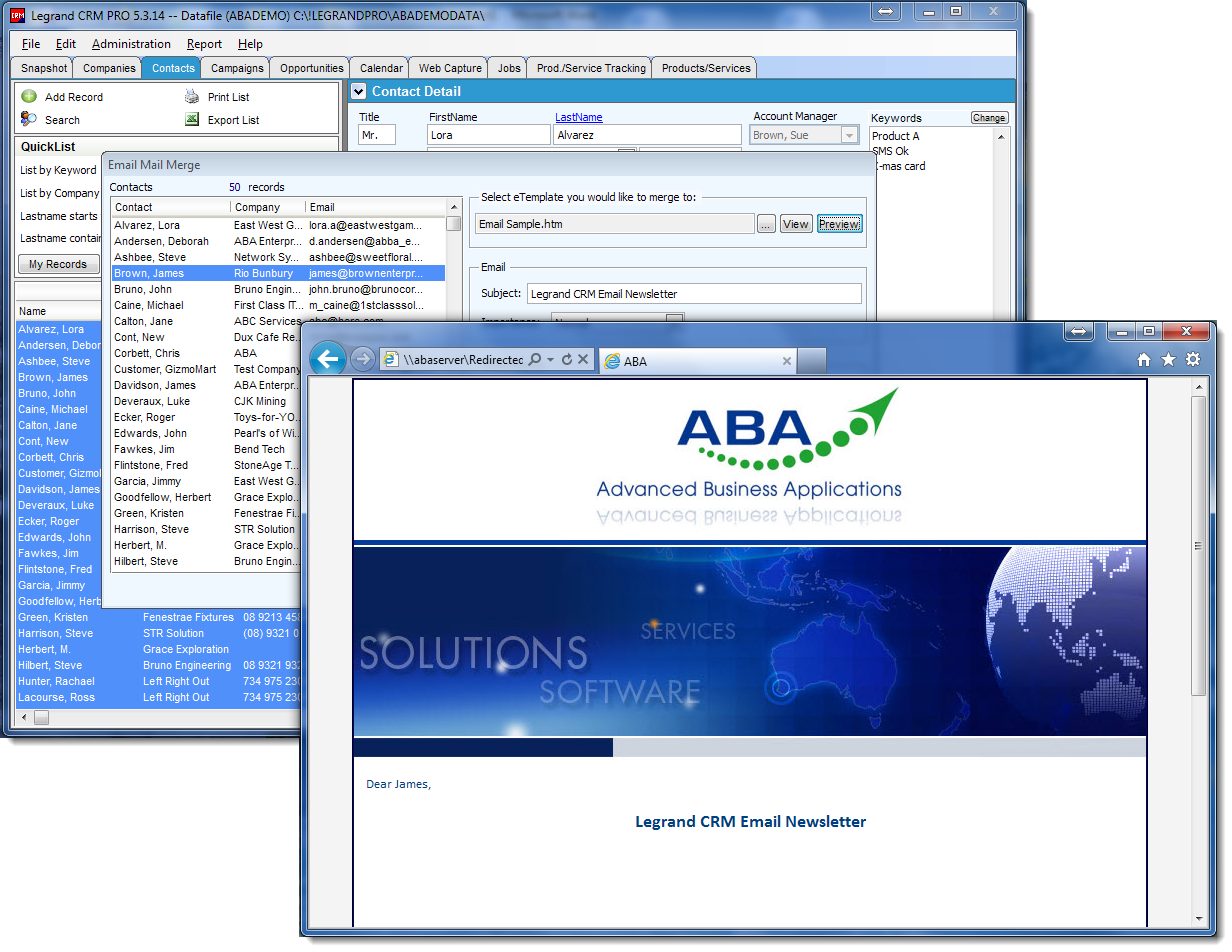Click the Search icon in Contacts panel
Screen dimensions: 1232x952
29,119
